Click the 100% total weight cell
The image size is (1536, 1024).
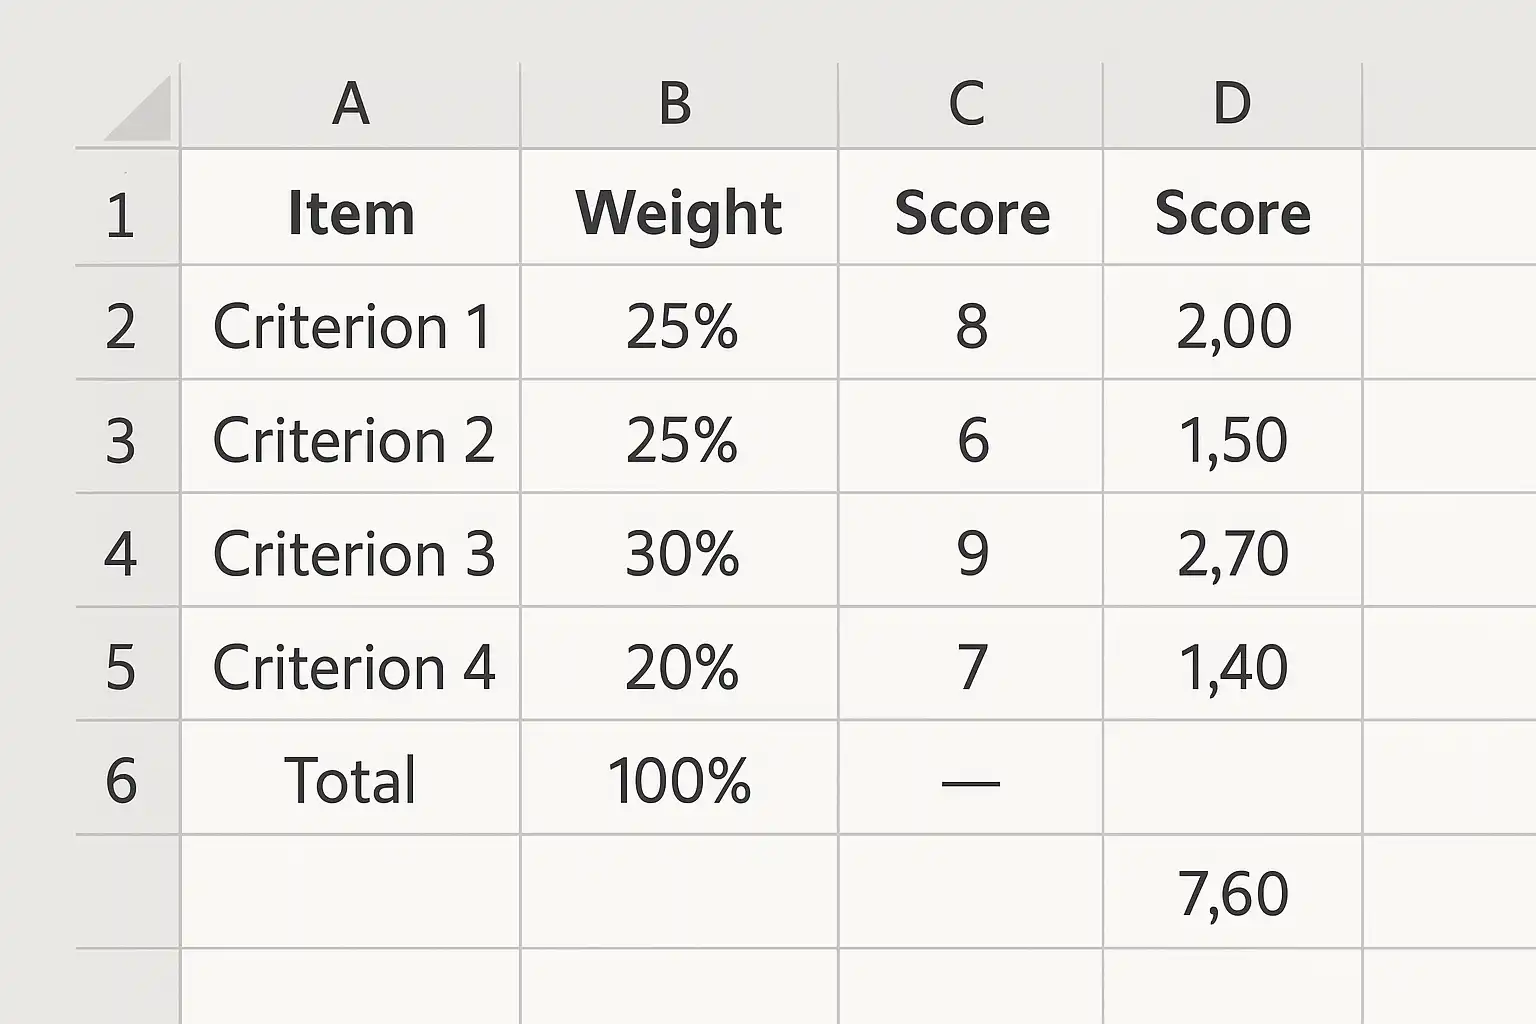[678, 780]
